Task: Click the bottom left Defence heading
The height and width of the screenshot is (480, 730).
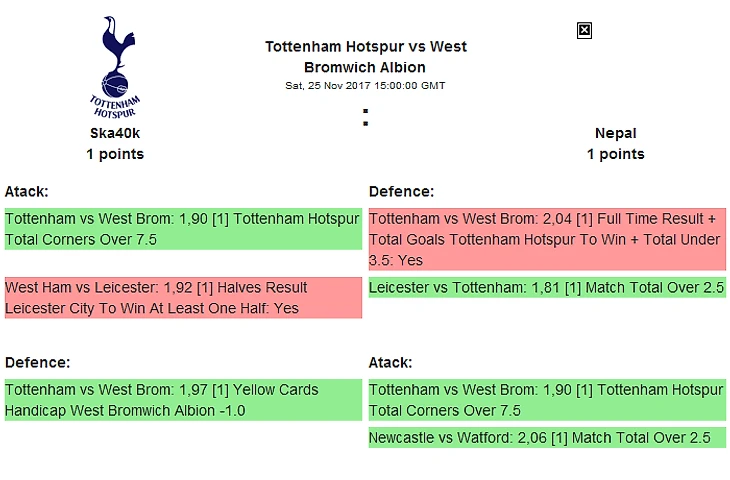Action: (x=35, y=362)
